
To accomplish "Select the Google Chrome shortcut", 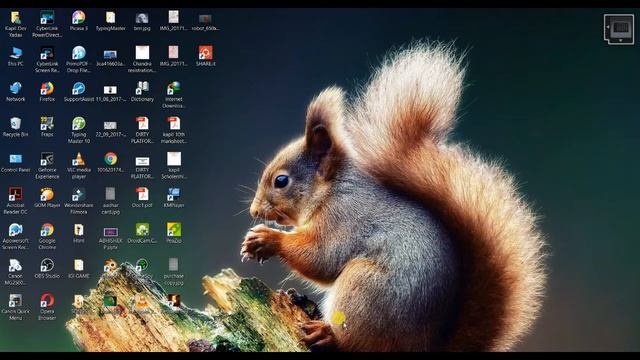I will pos(47,237).
